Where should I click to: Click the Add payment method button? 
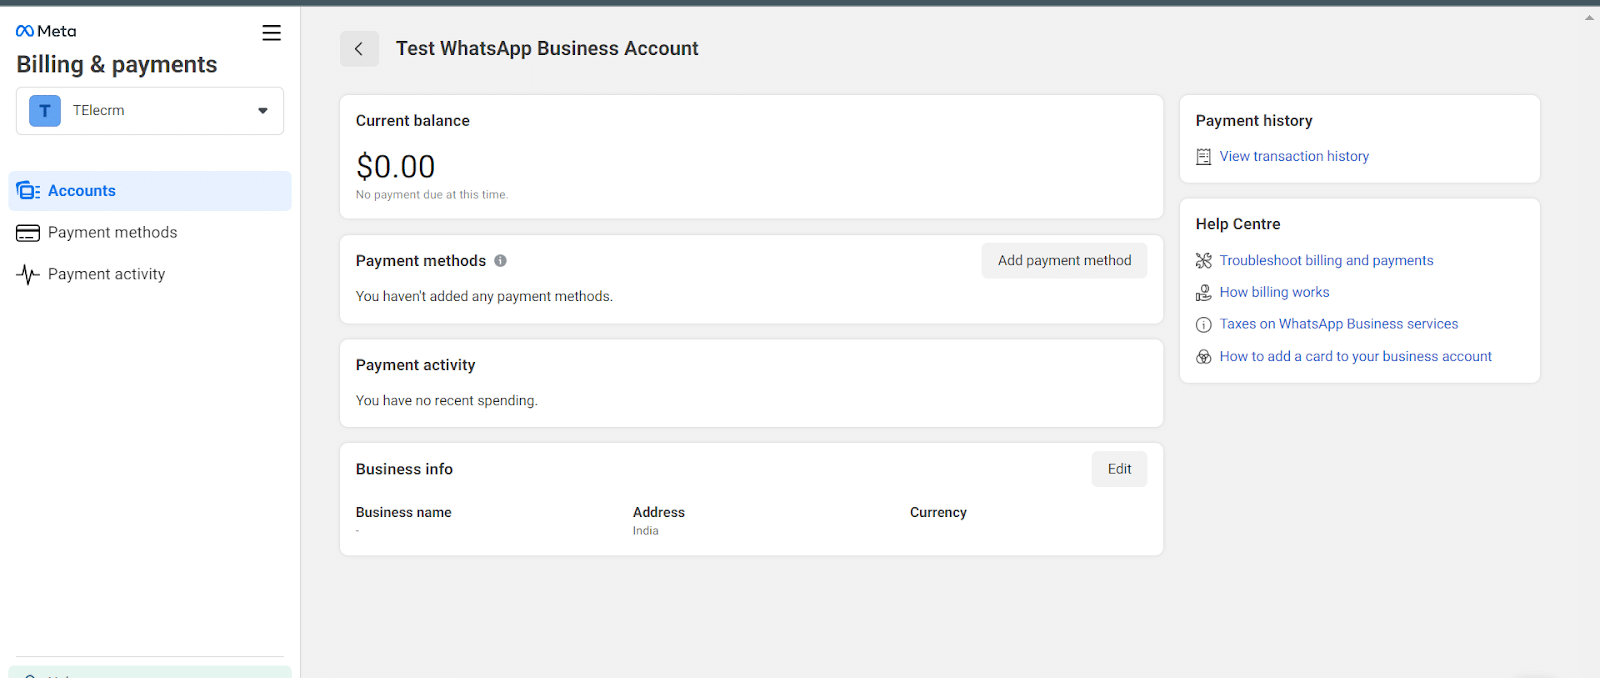[1064, 261]
